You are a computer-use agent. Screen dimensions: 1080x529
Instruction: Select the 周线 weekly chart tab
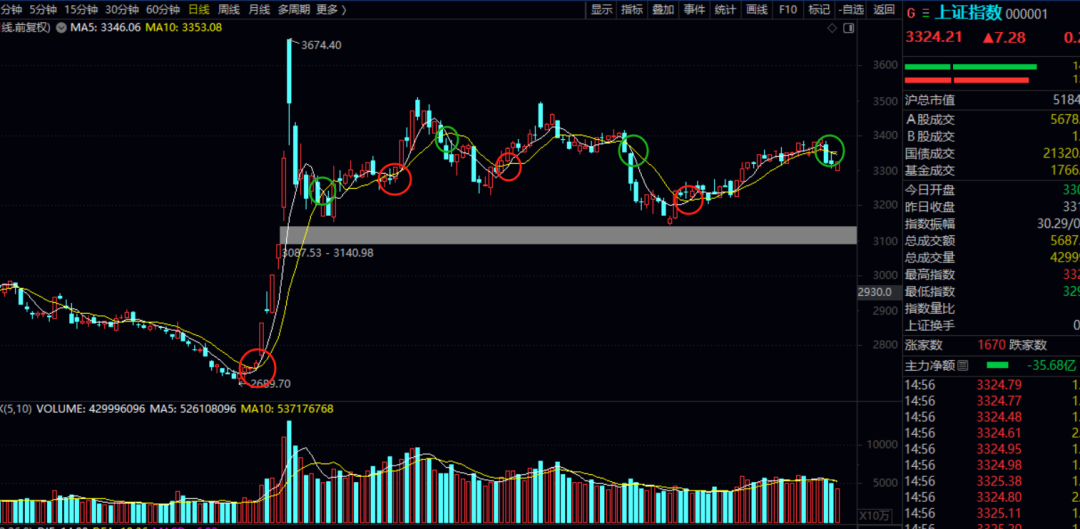click(x=229, y=10)
